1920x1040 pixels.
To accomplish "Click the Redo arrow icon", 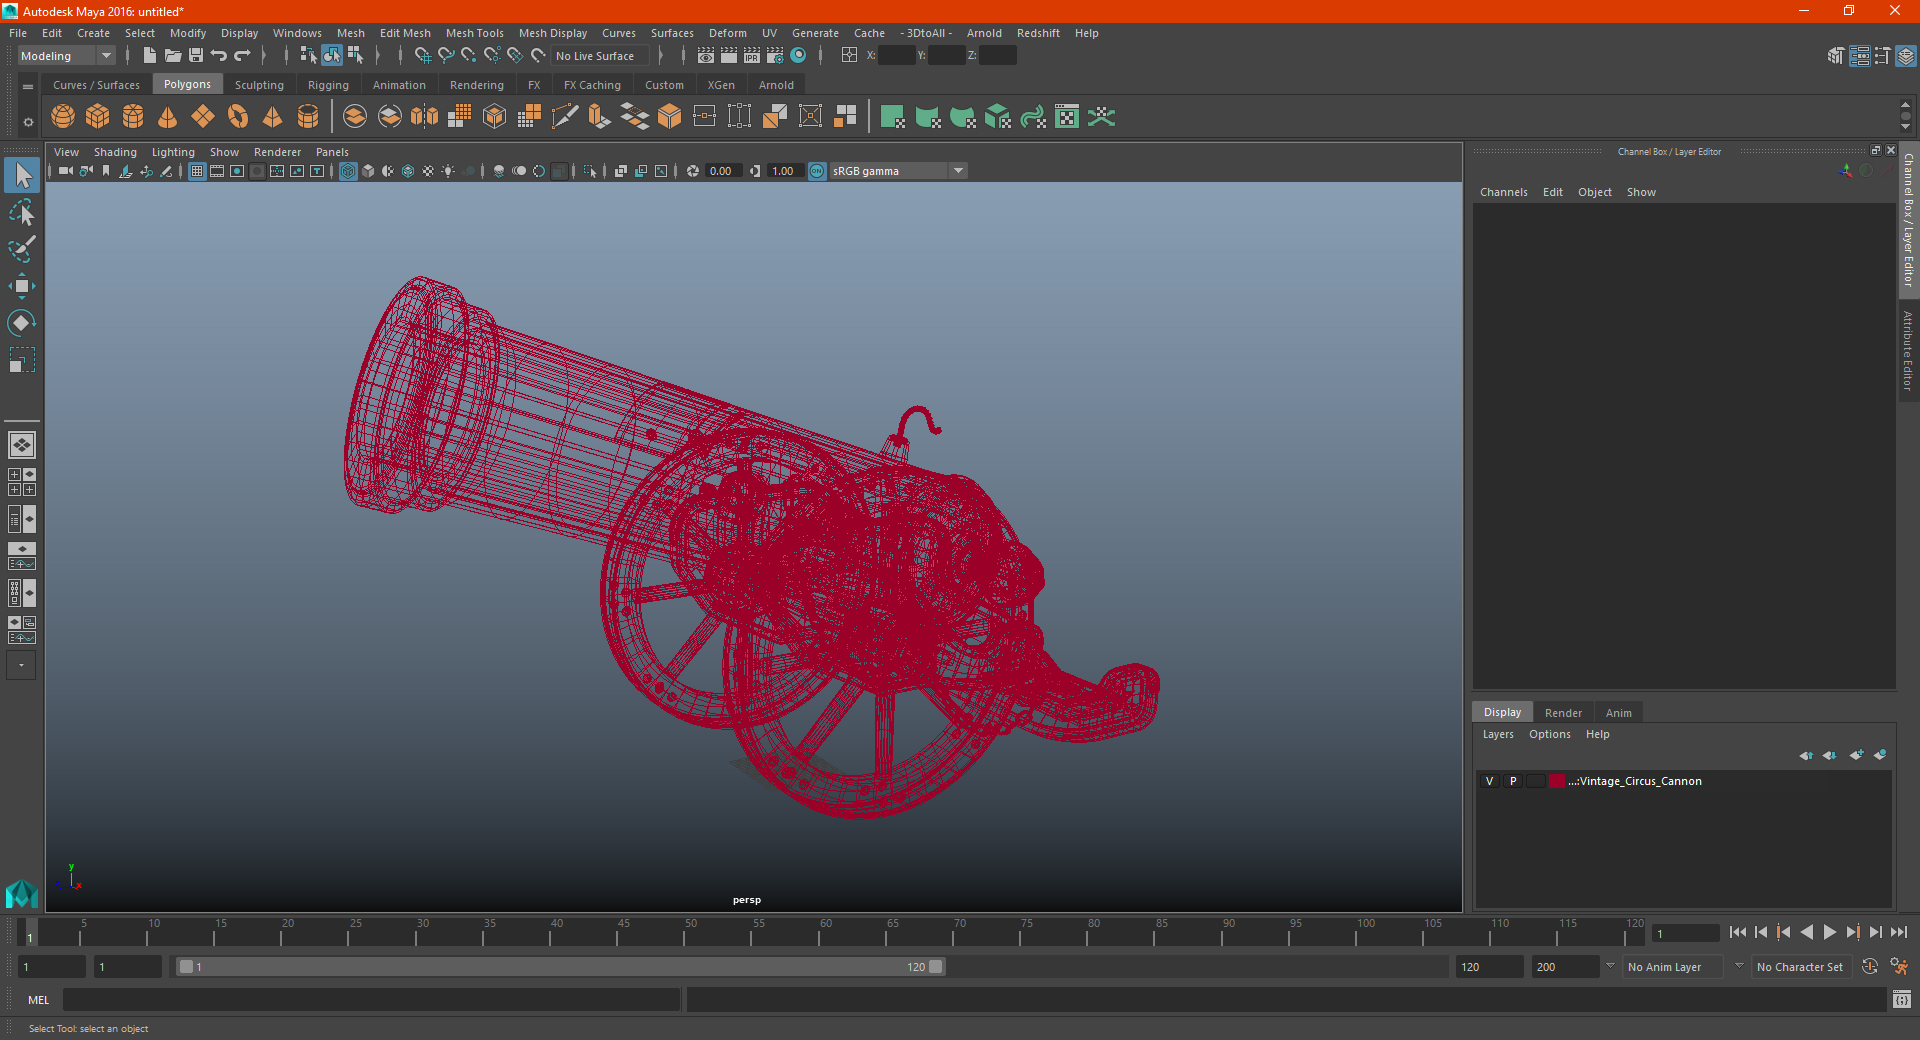I will (x=243, y=56).
